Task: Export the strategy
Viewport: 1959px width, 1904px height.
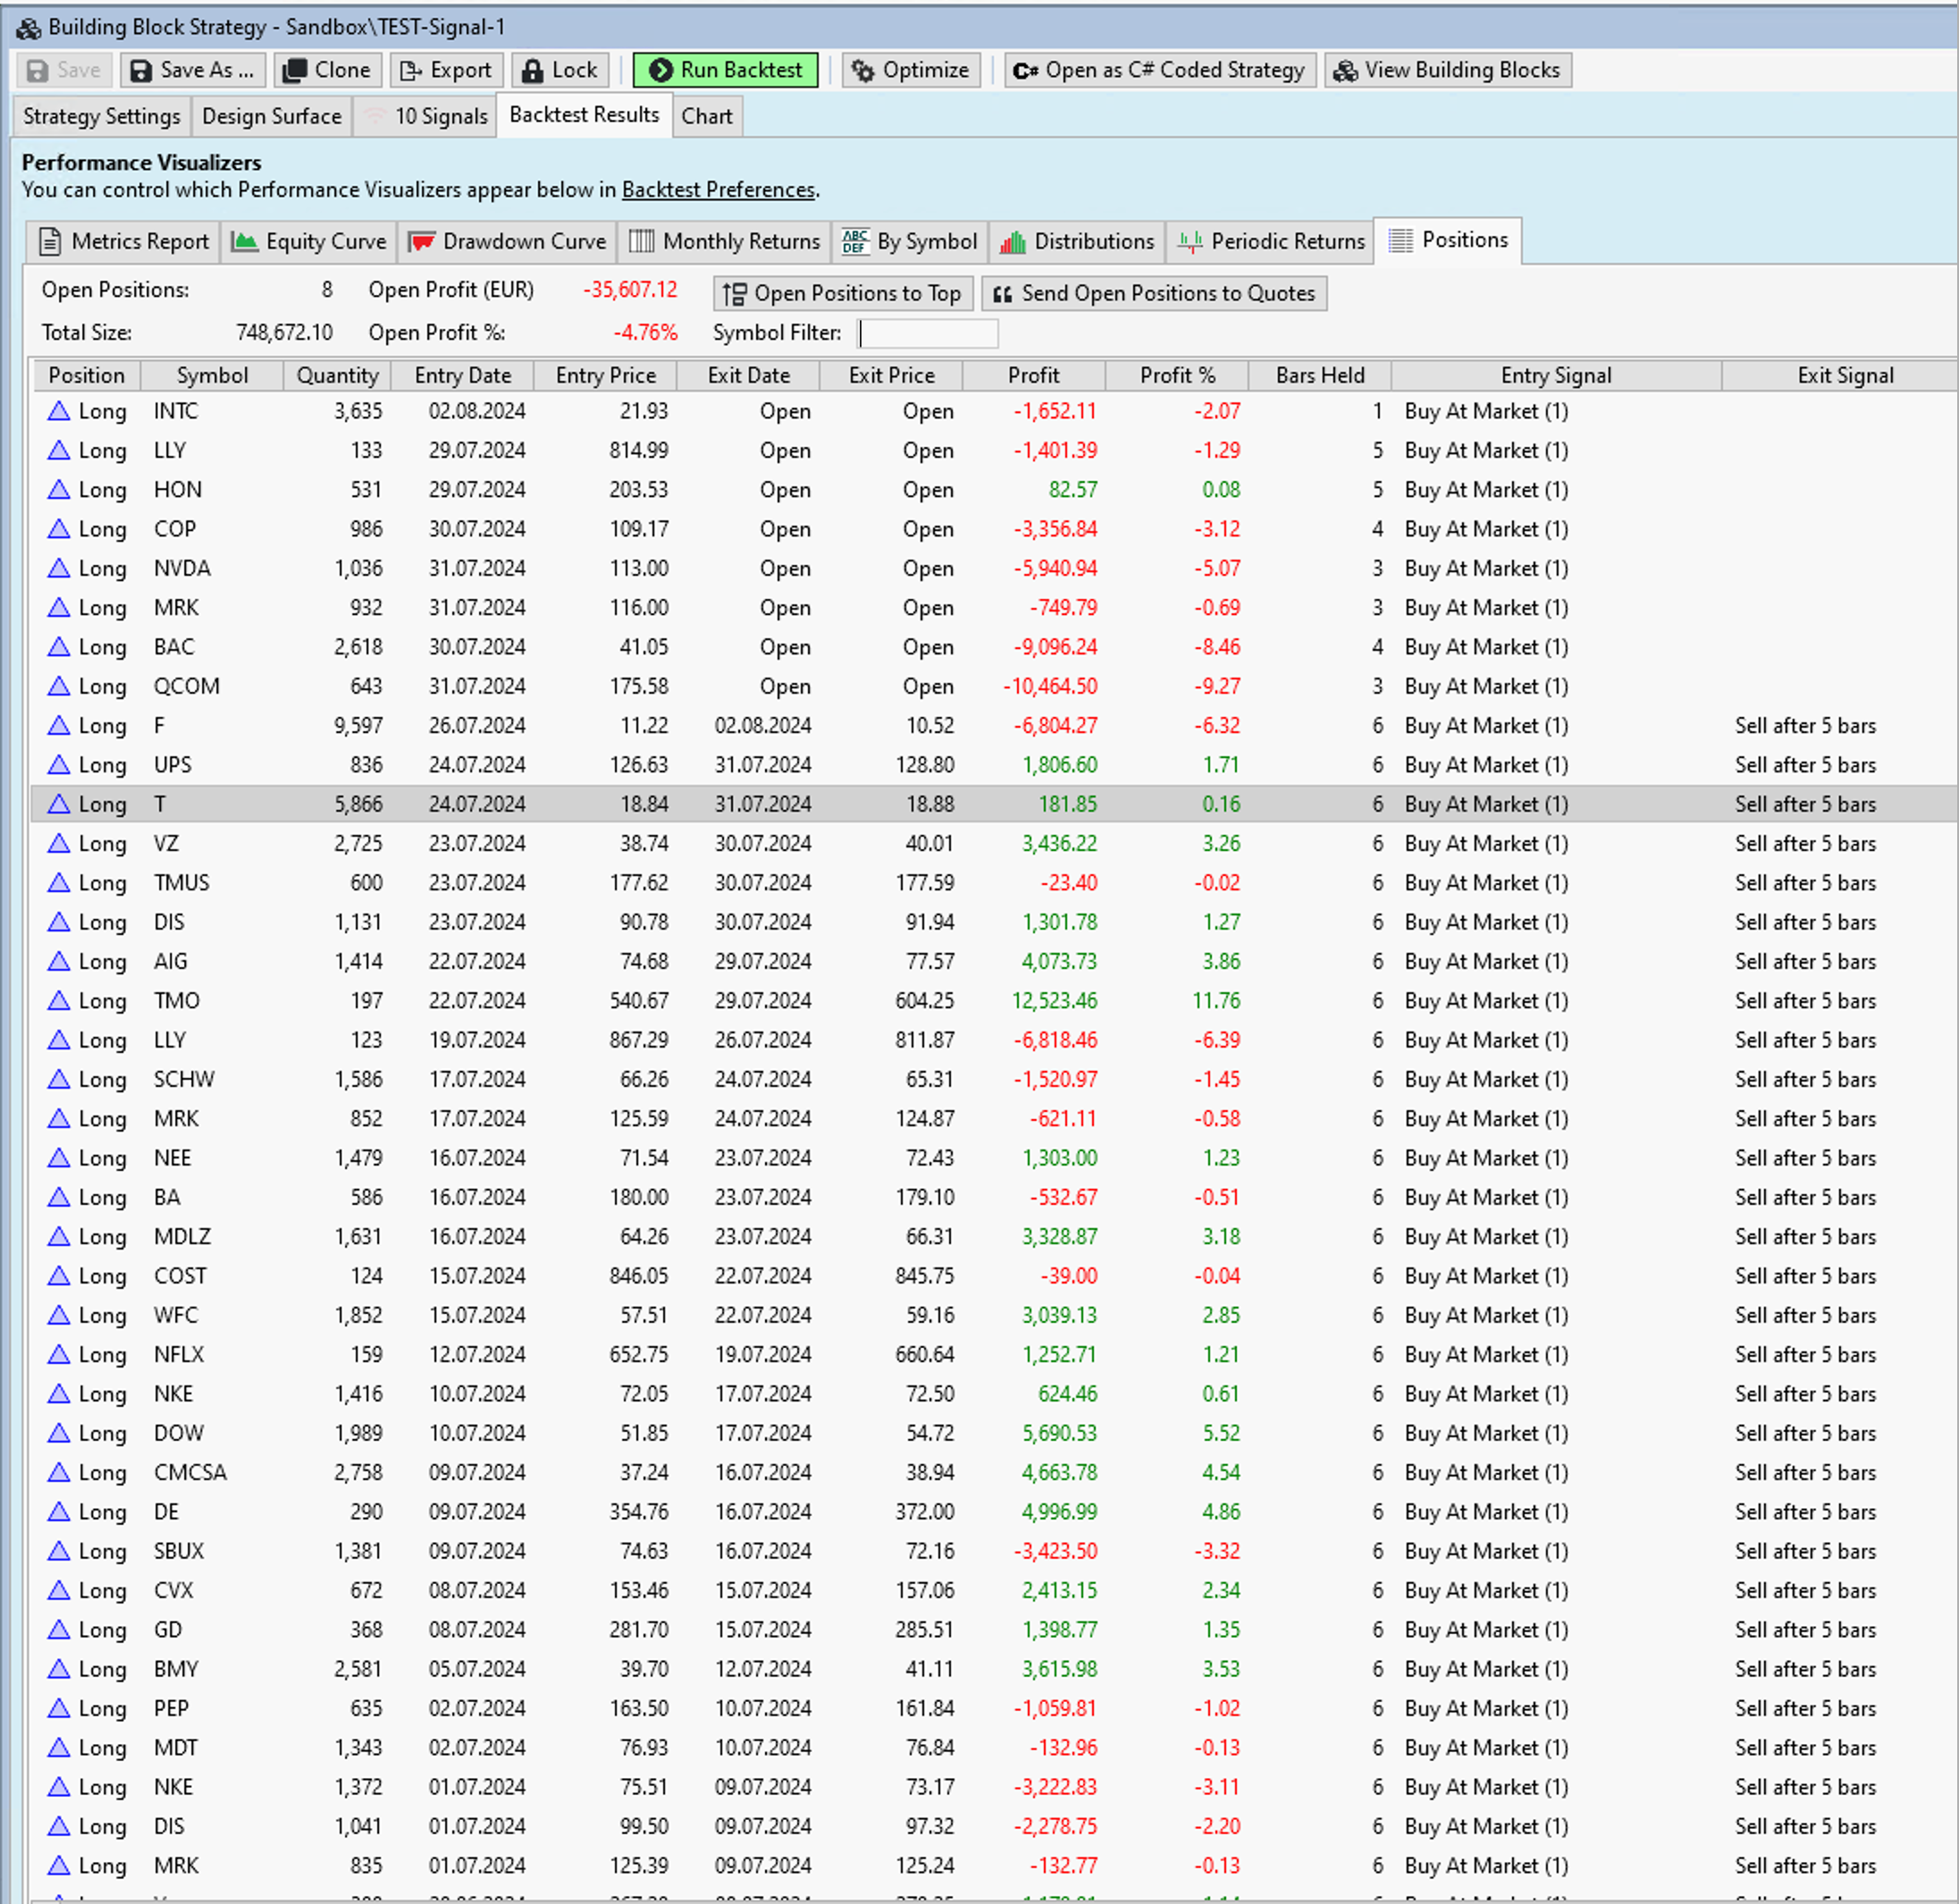Action: 446,70
